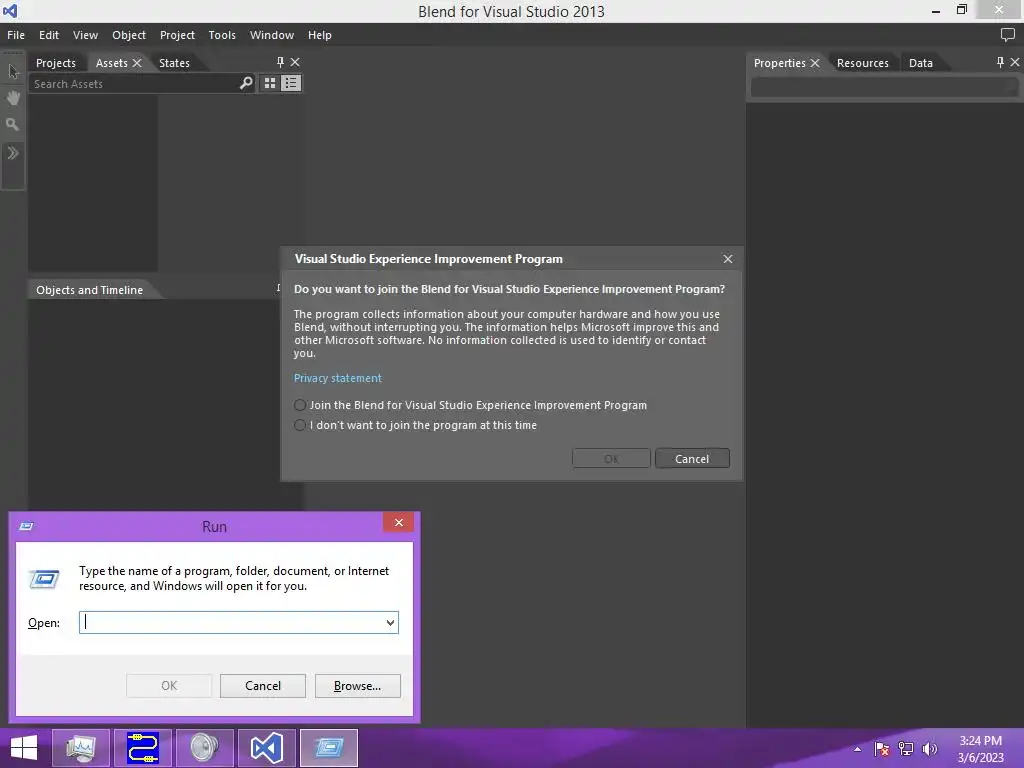Show hidden tray icons arrow
This screenshot has width=1024, height=768.
click(857, 749)
